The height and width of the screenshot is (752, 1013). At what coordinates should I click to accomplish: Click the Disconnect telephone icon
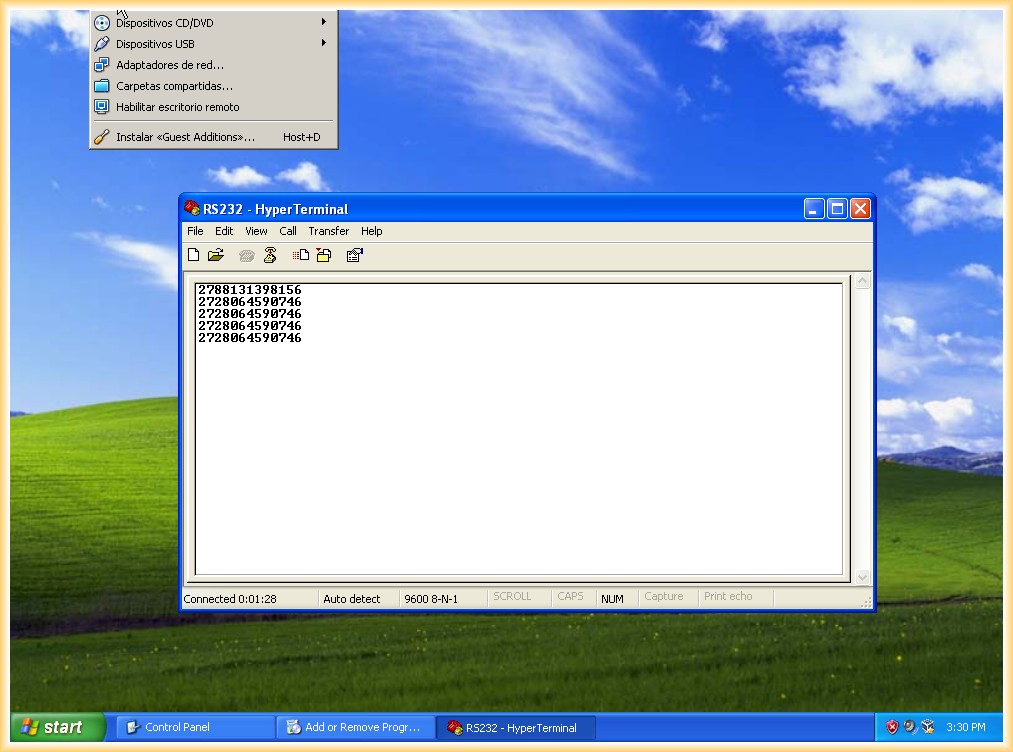coord(269,255)
